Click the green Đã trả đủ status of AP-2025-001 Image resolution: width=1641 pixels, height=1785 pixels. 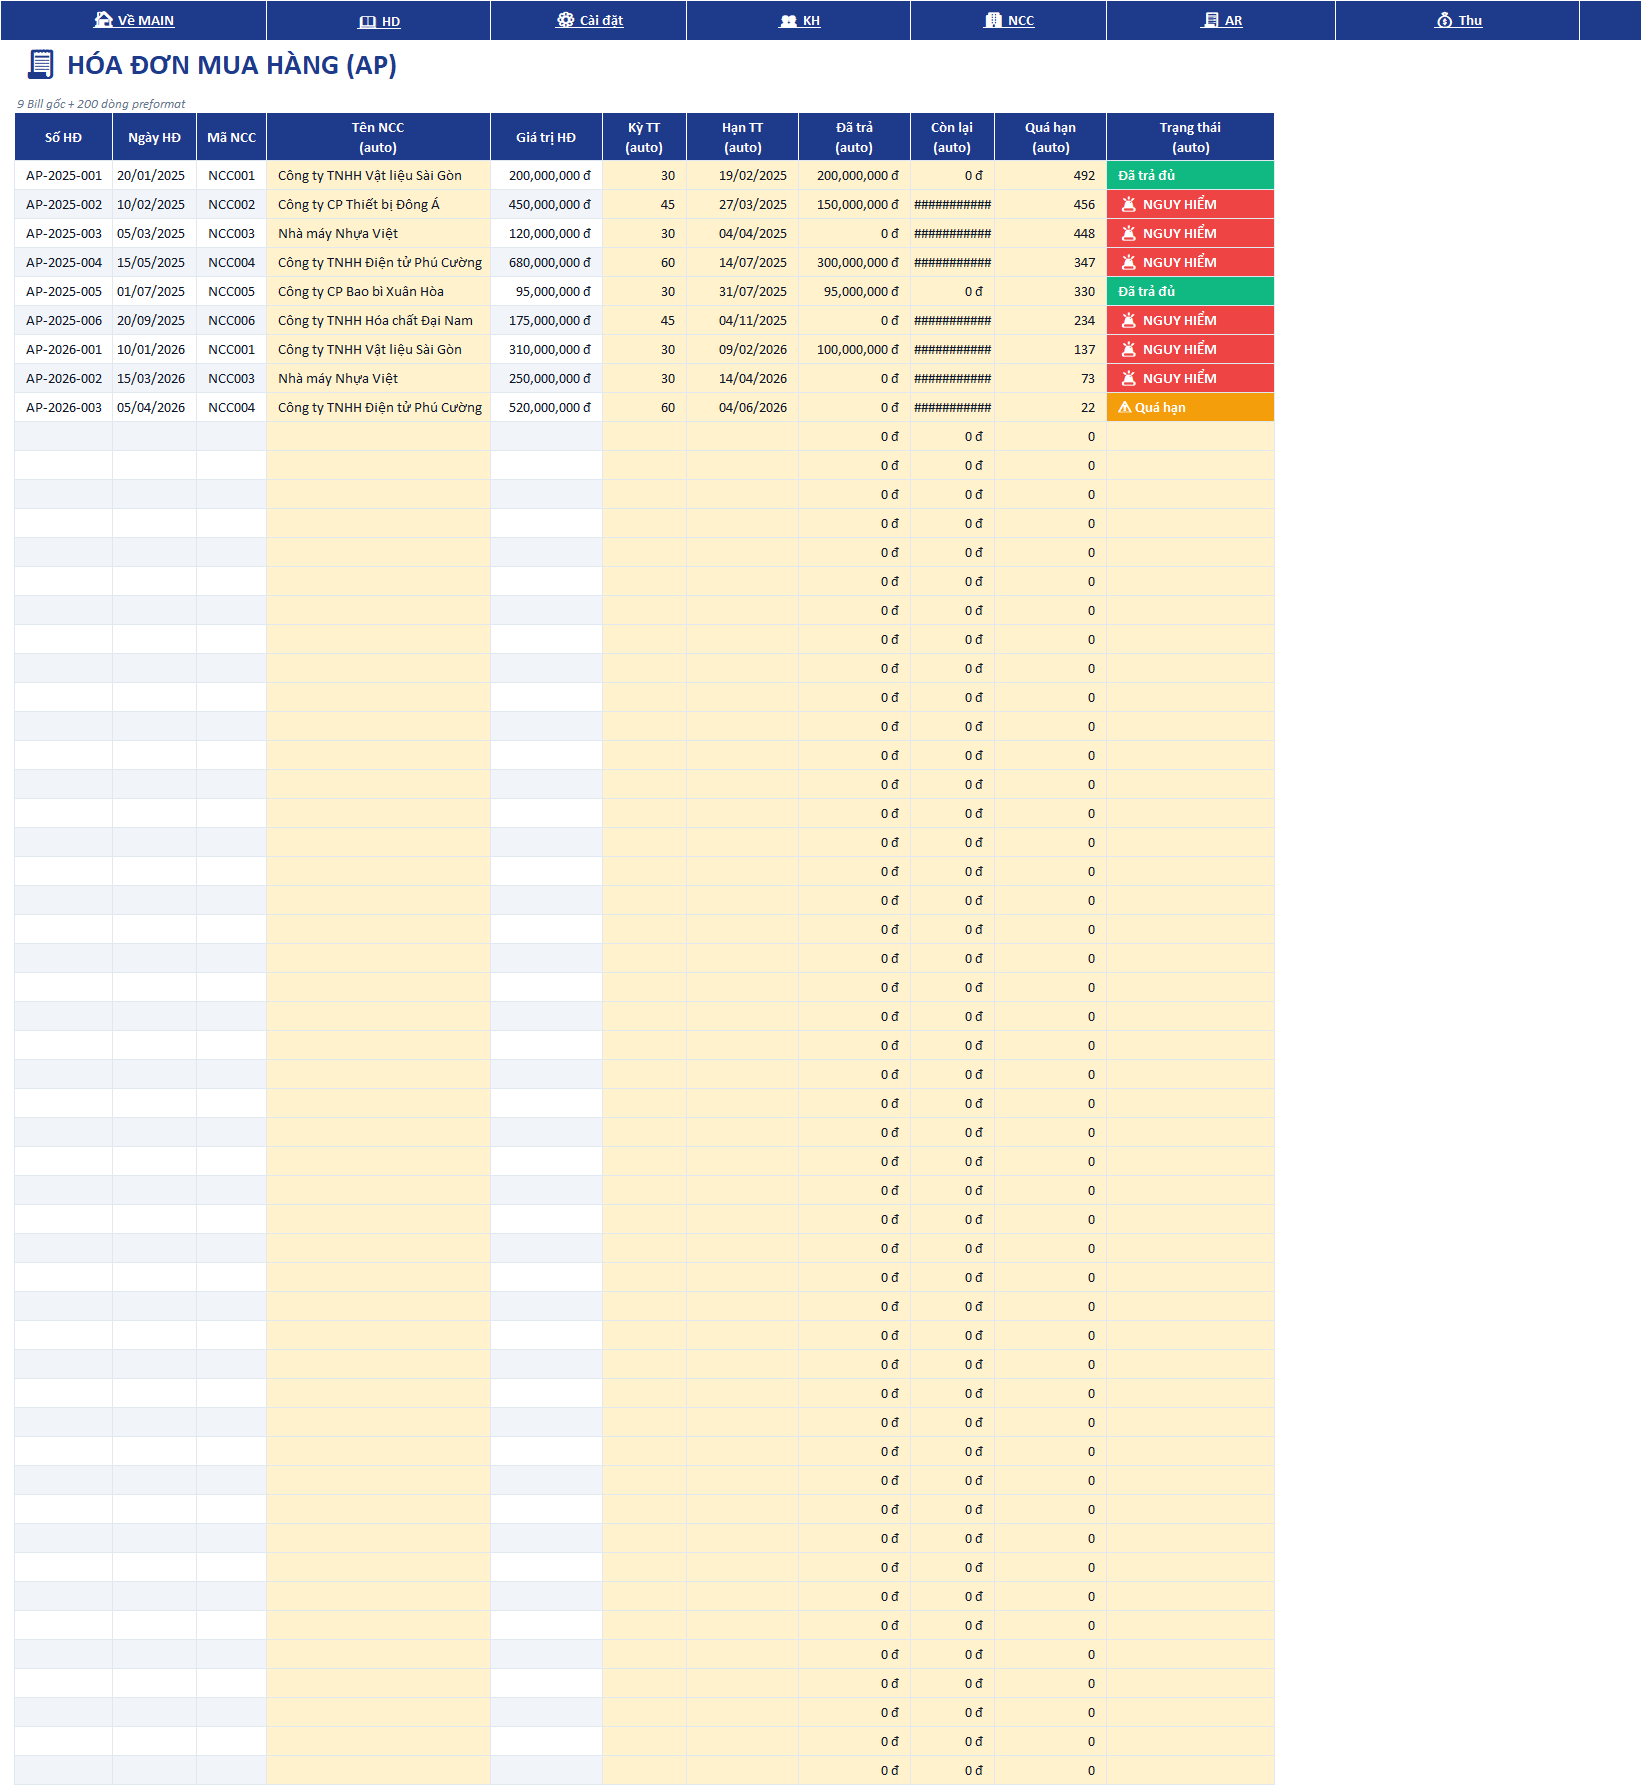1190,175
